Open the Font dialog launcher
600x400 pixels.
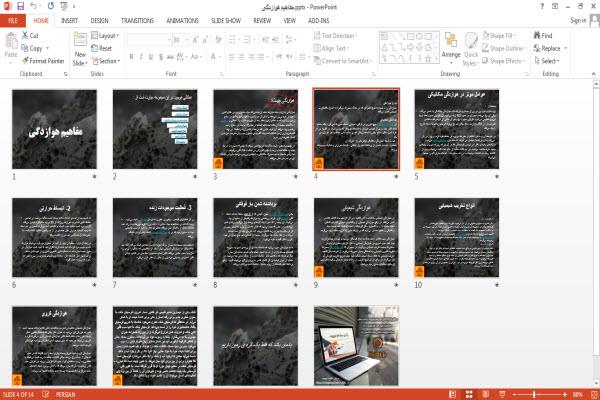pyautogui.click(x=221, y=74)
